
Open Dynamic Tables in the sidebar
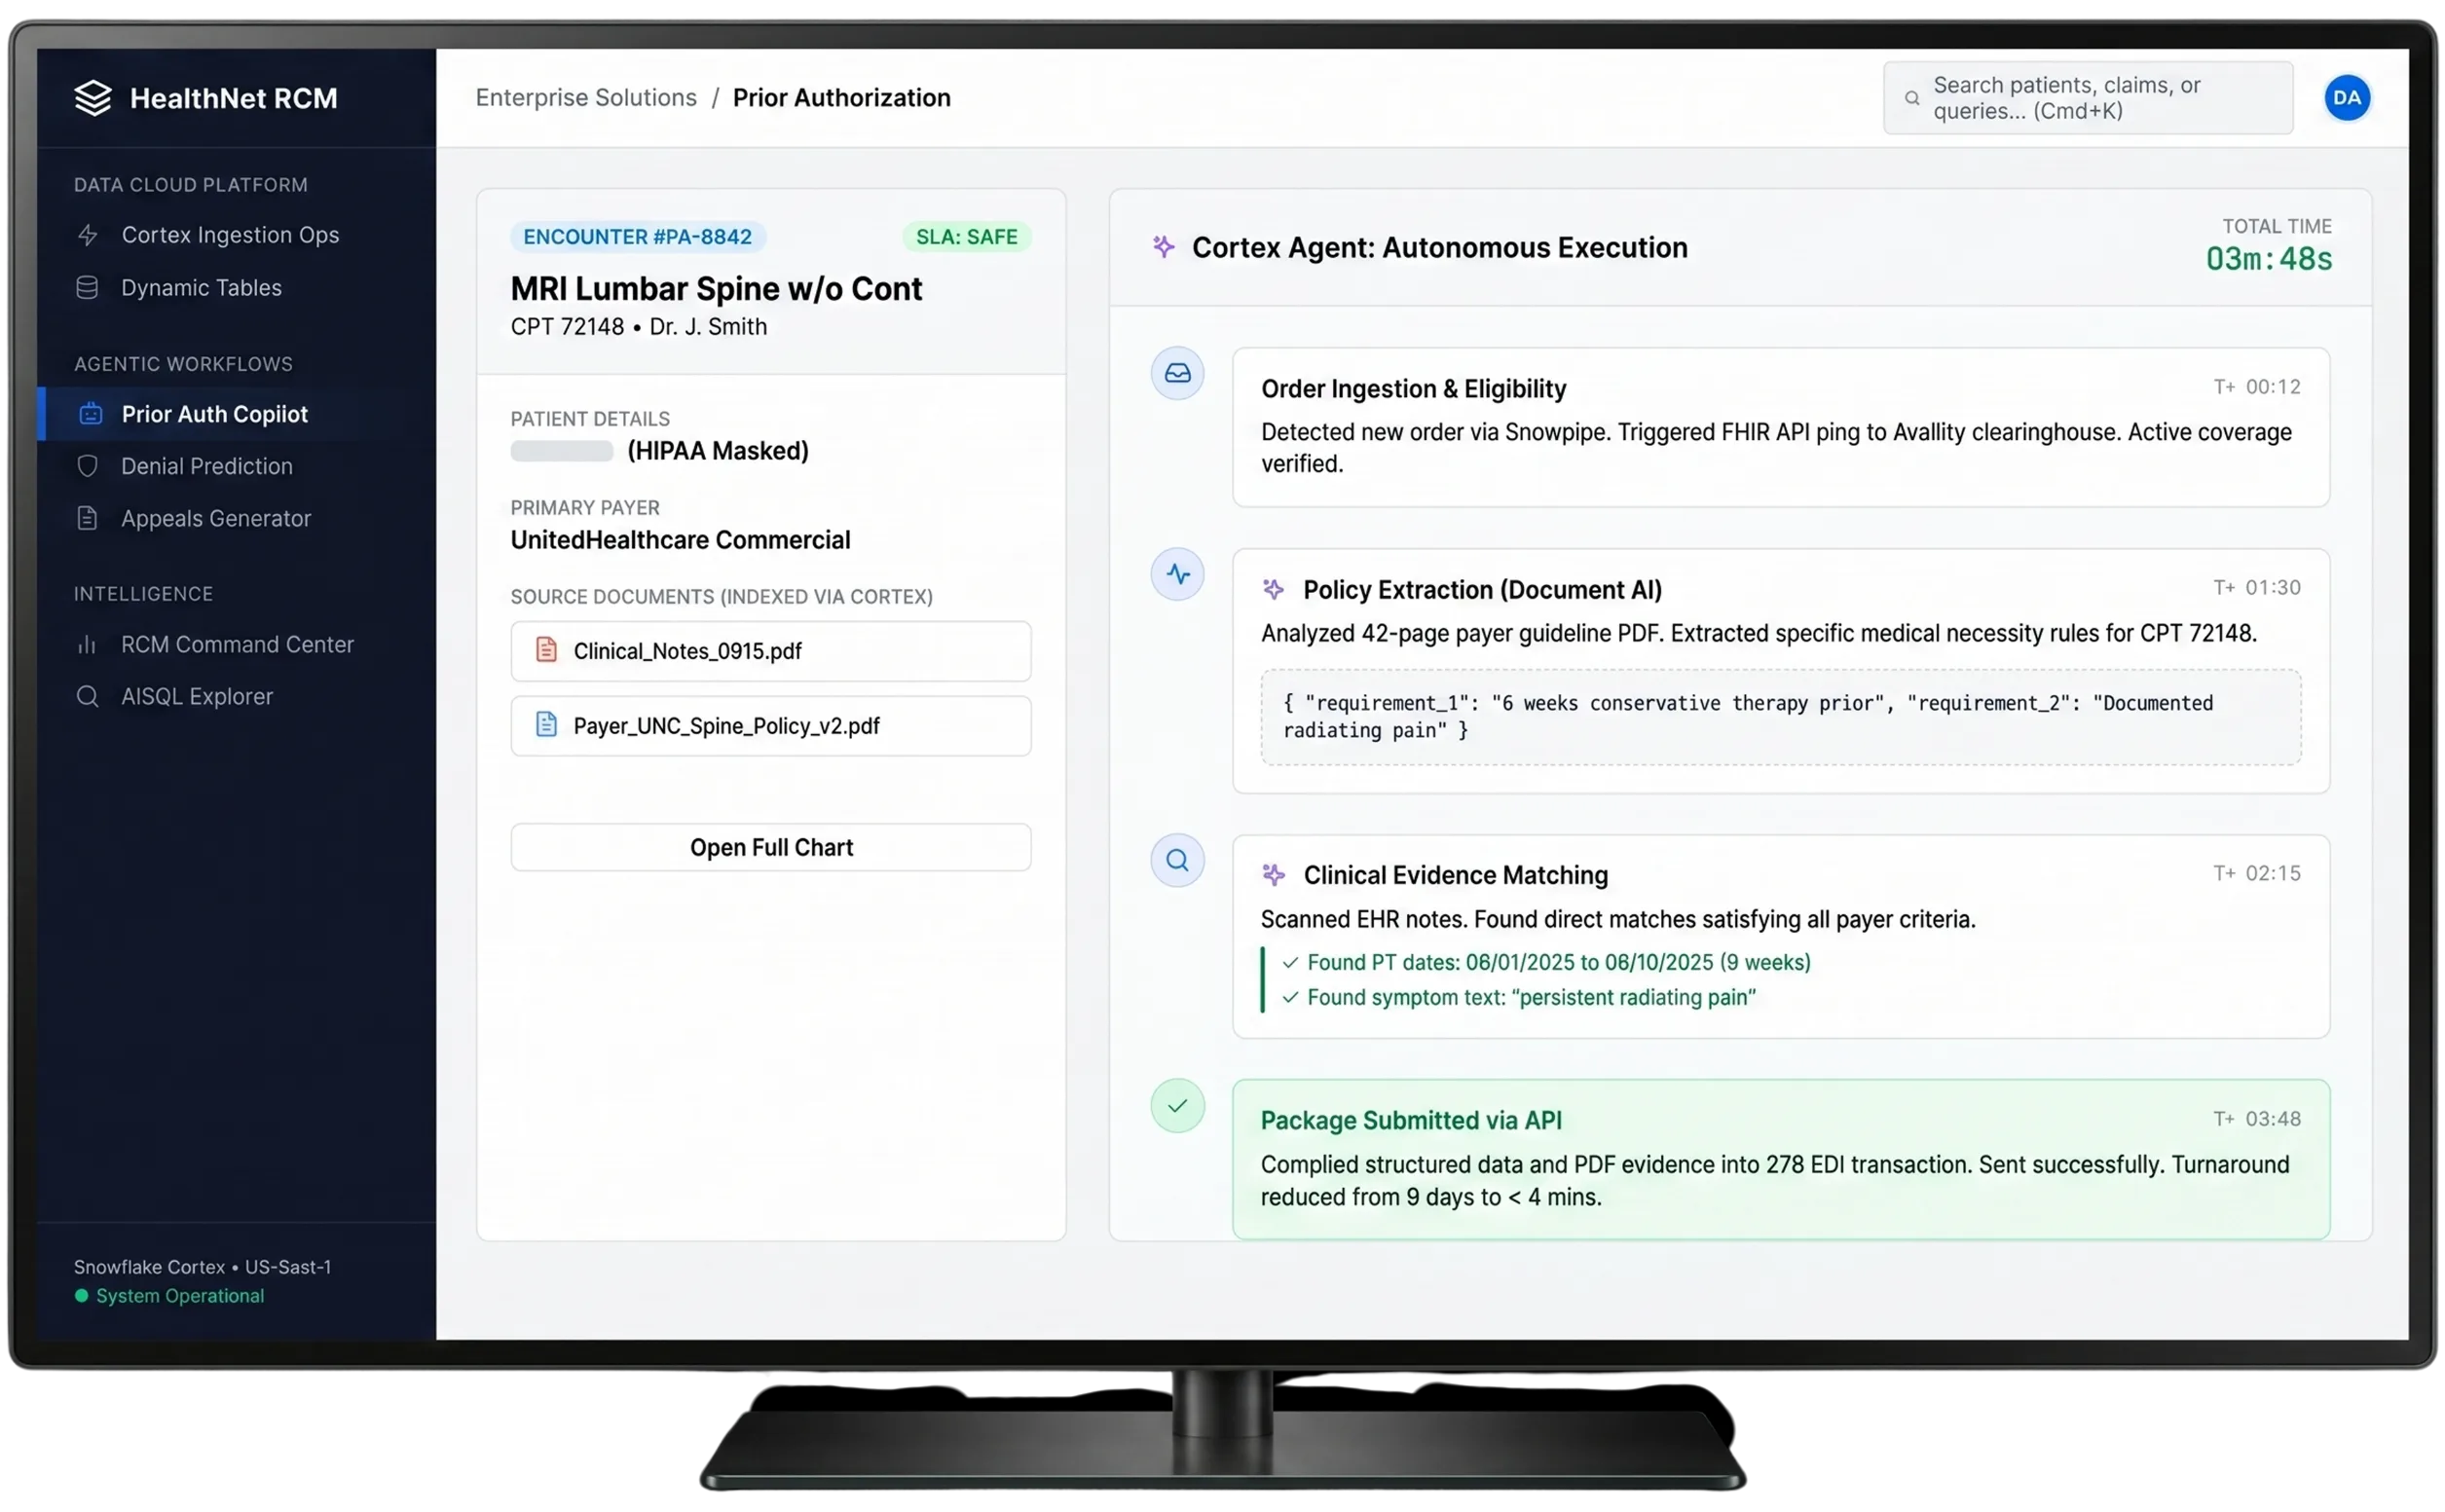point(236,288)
